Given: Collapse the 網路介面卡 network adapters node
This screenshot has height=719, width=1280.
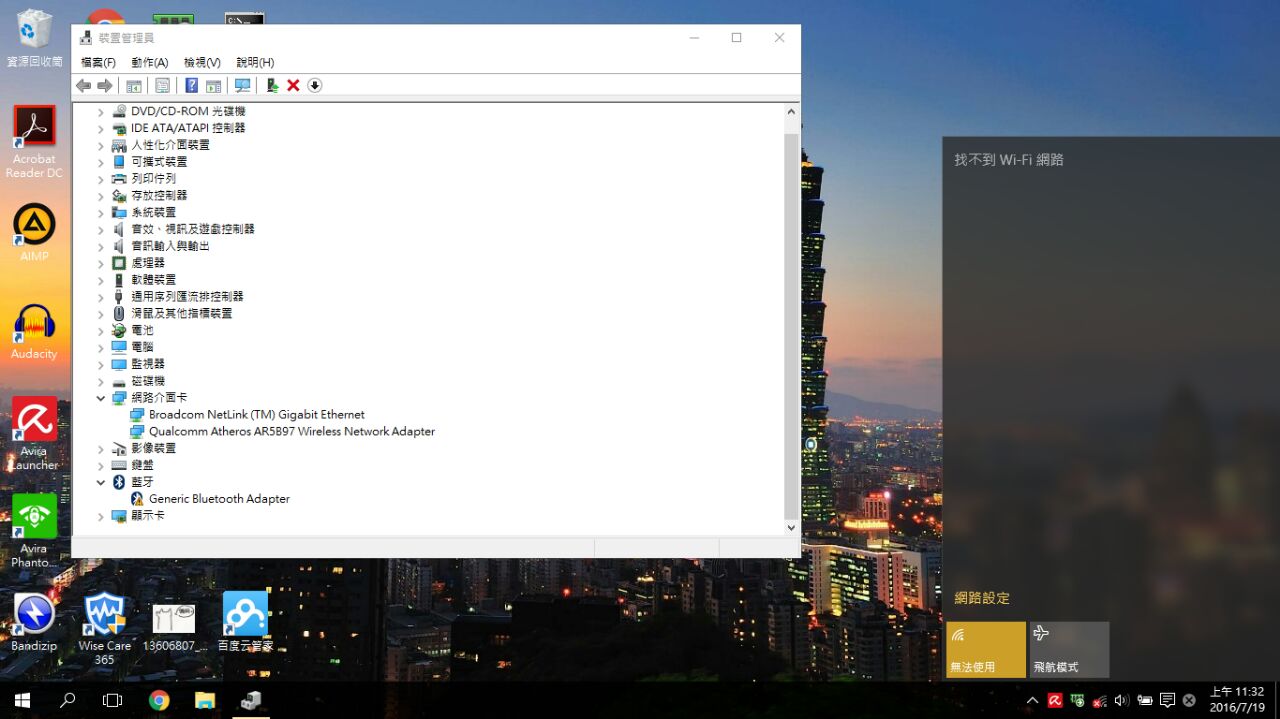Looking at the screenshot, I should [x=100, y=398].
